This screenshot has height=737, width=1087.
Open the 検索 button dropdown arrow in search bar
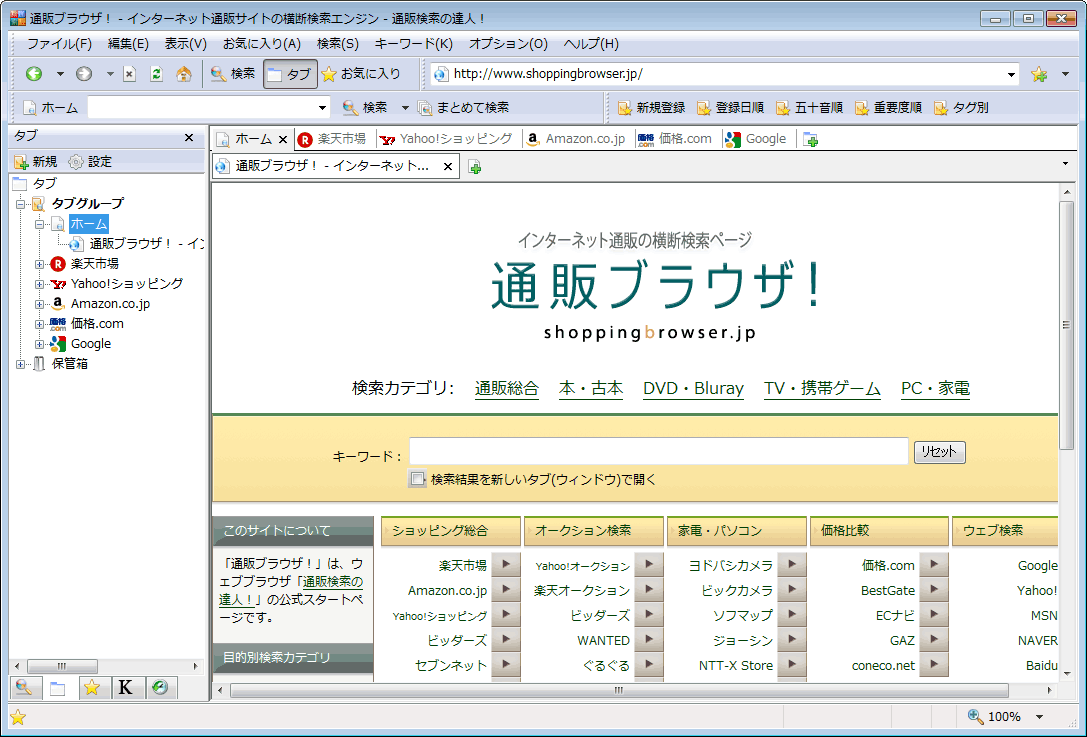[406, 108]
